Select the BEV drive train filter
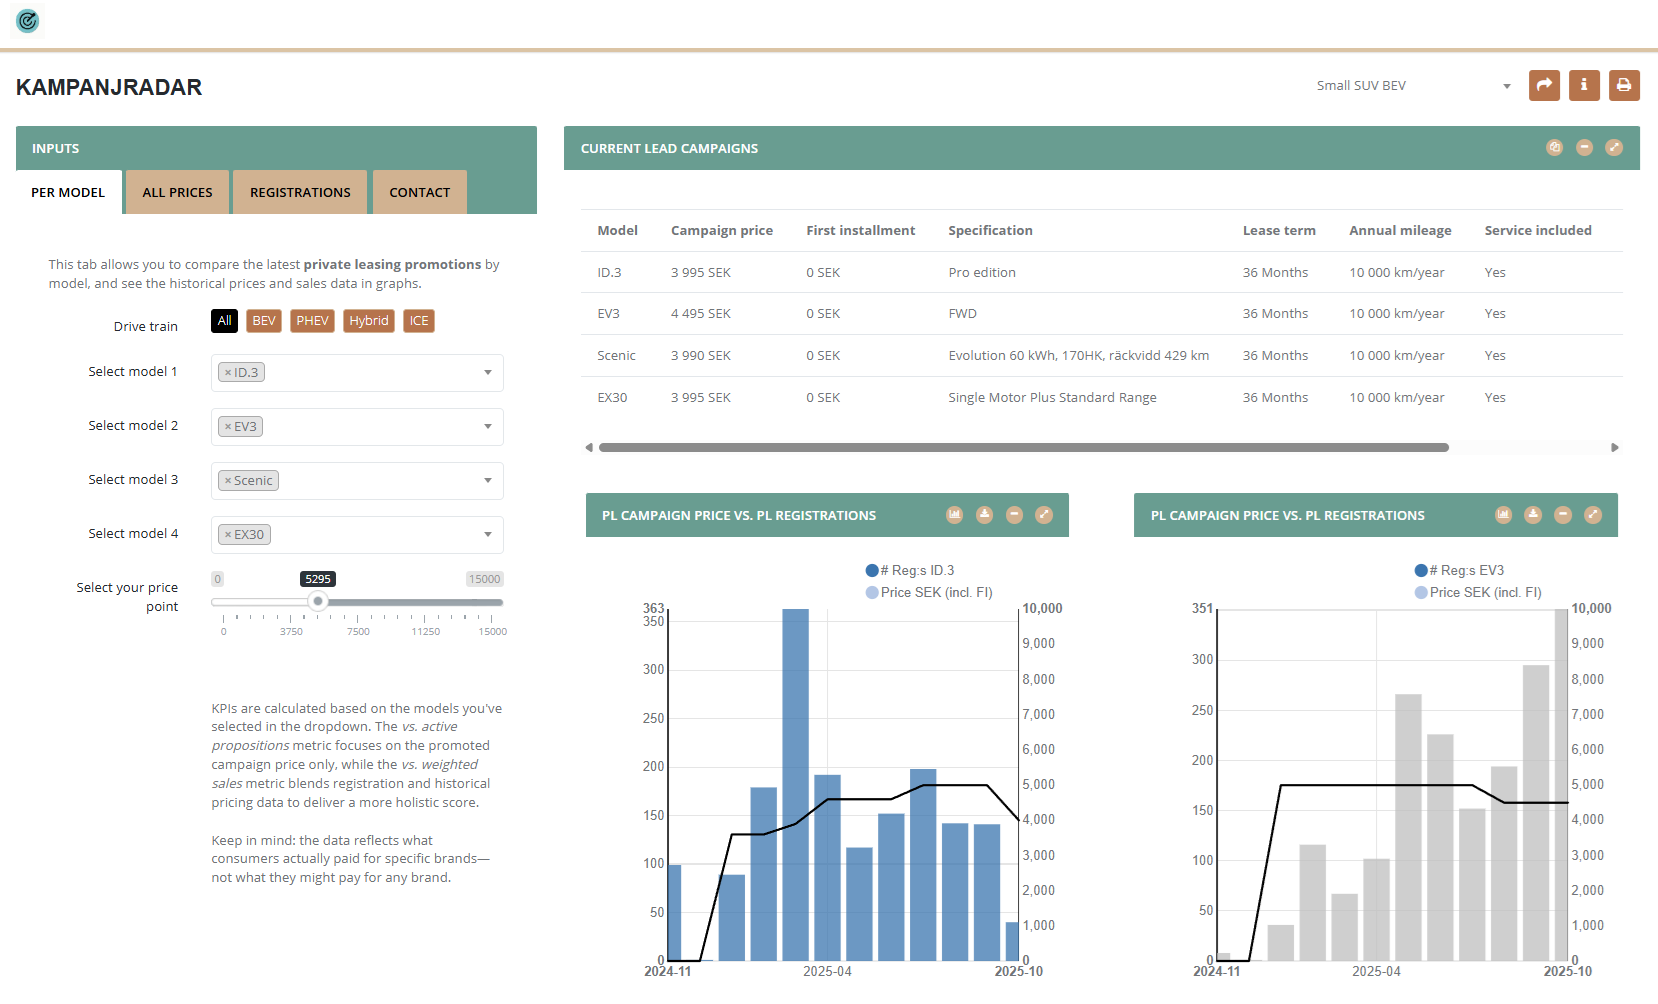1658x1004 pixels. [263, 320]
